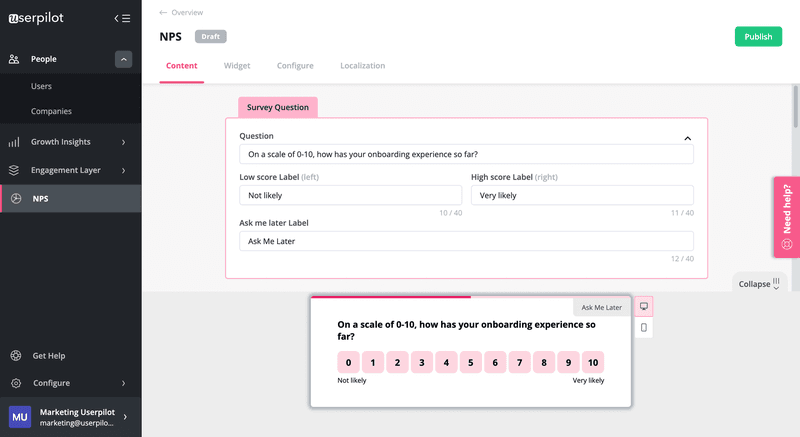Select score 2 in the preview
The width and height of the screenshot is (800, 437).
[397, 363]
